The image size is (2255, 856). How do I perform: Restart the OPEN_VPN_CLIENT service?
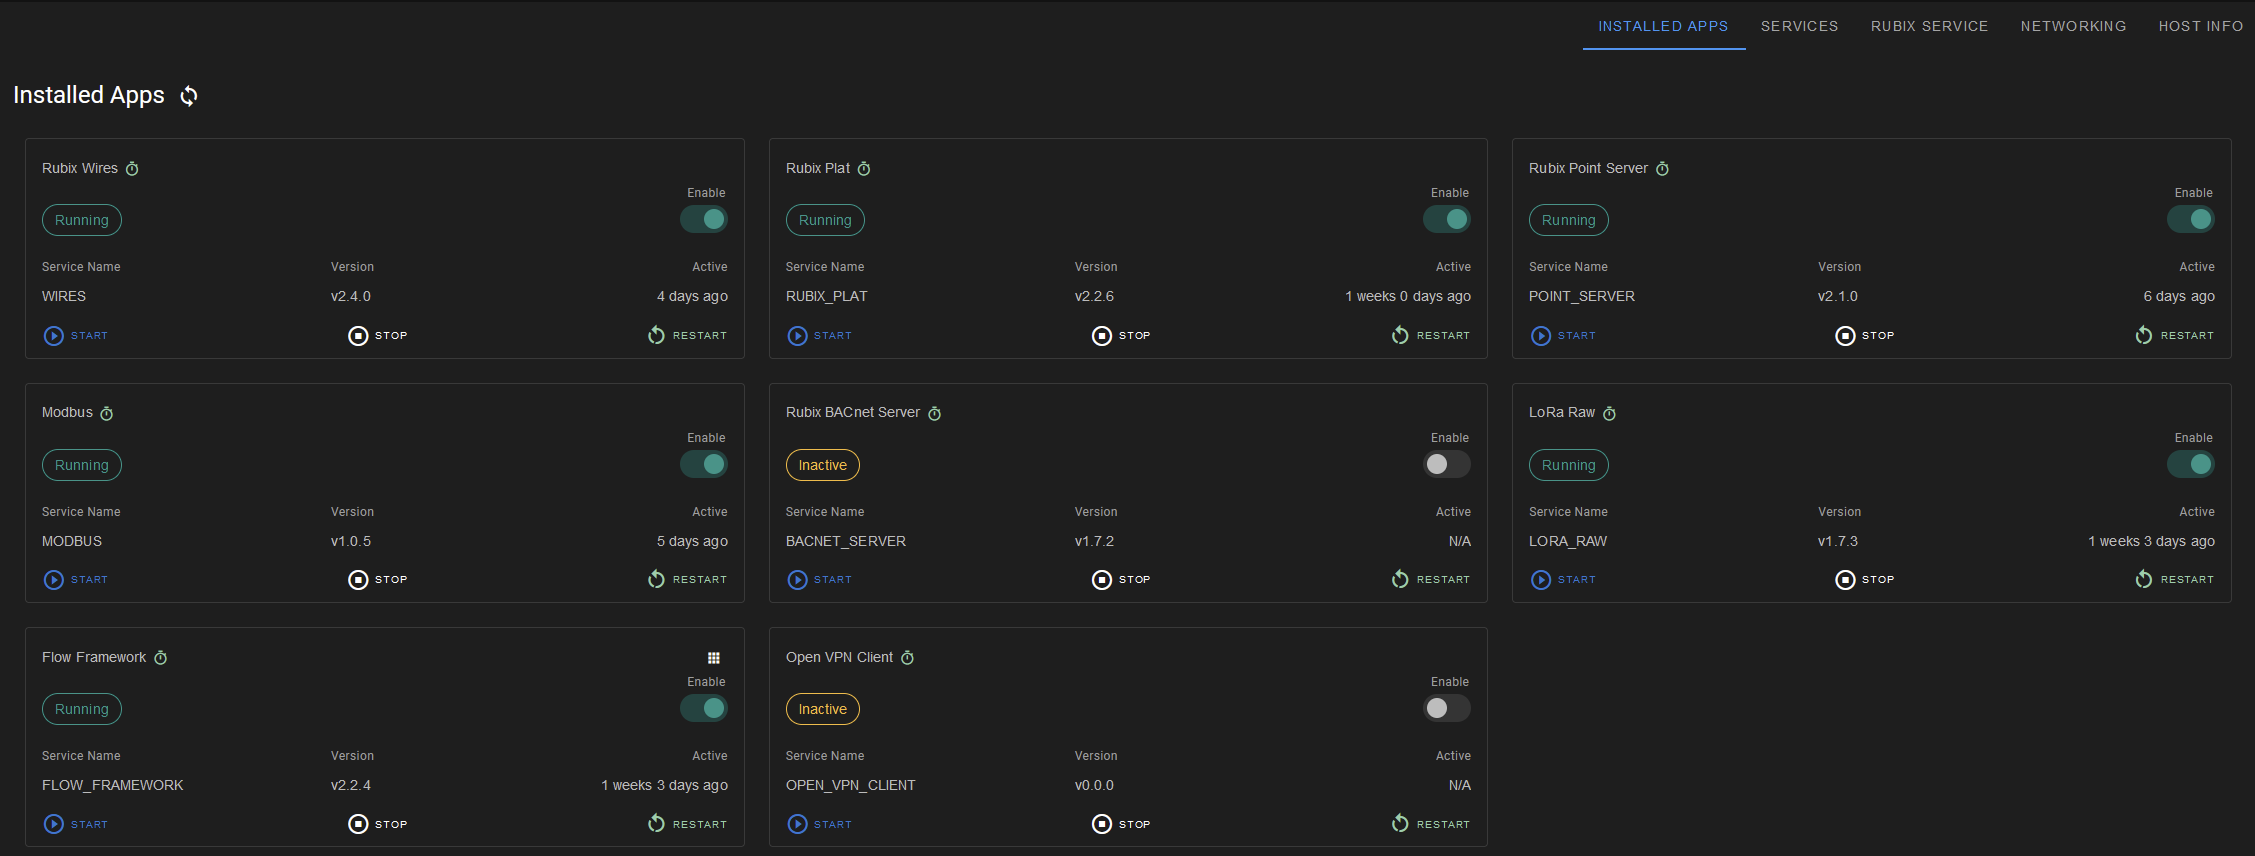click(1431, 825)
